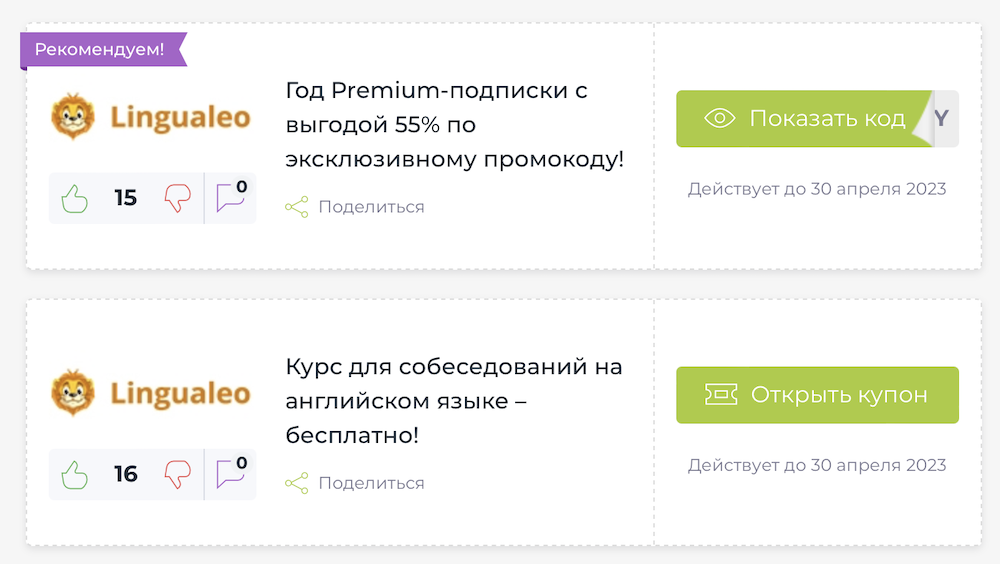
Task: Like the free interview course coupon
Action: click(76, 474)
